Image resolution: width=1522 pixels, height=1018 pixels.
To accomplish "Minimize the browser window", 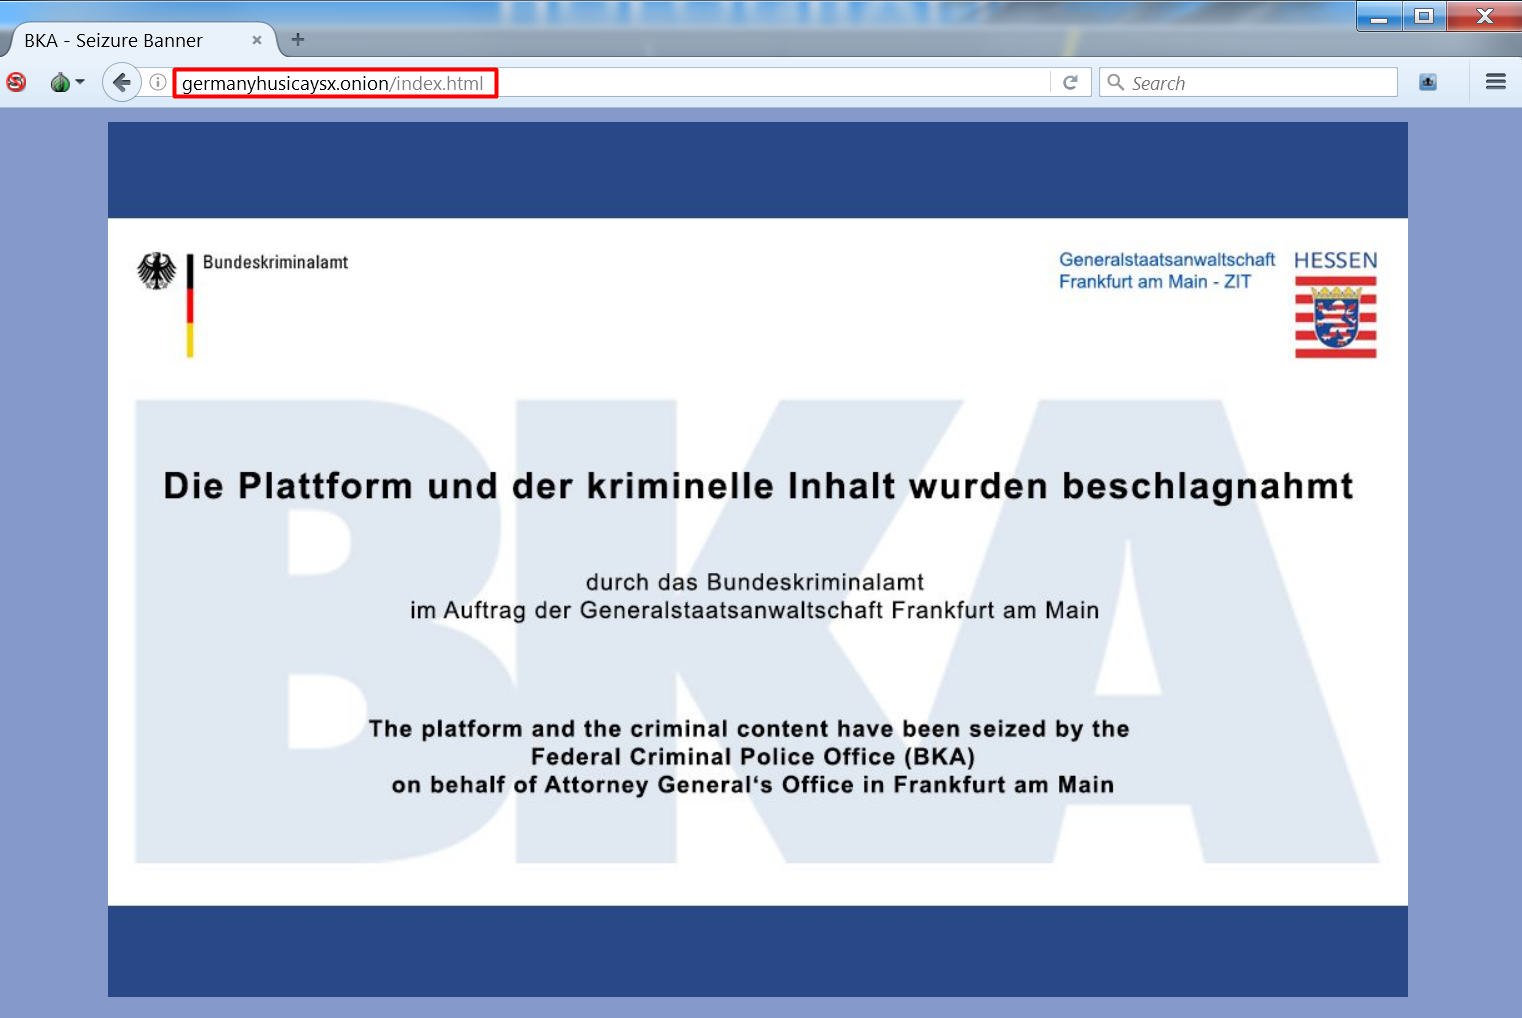I will click(x=1379, y=16).
